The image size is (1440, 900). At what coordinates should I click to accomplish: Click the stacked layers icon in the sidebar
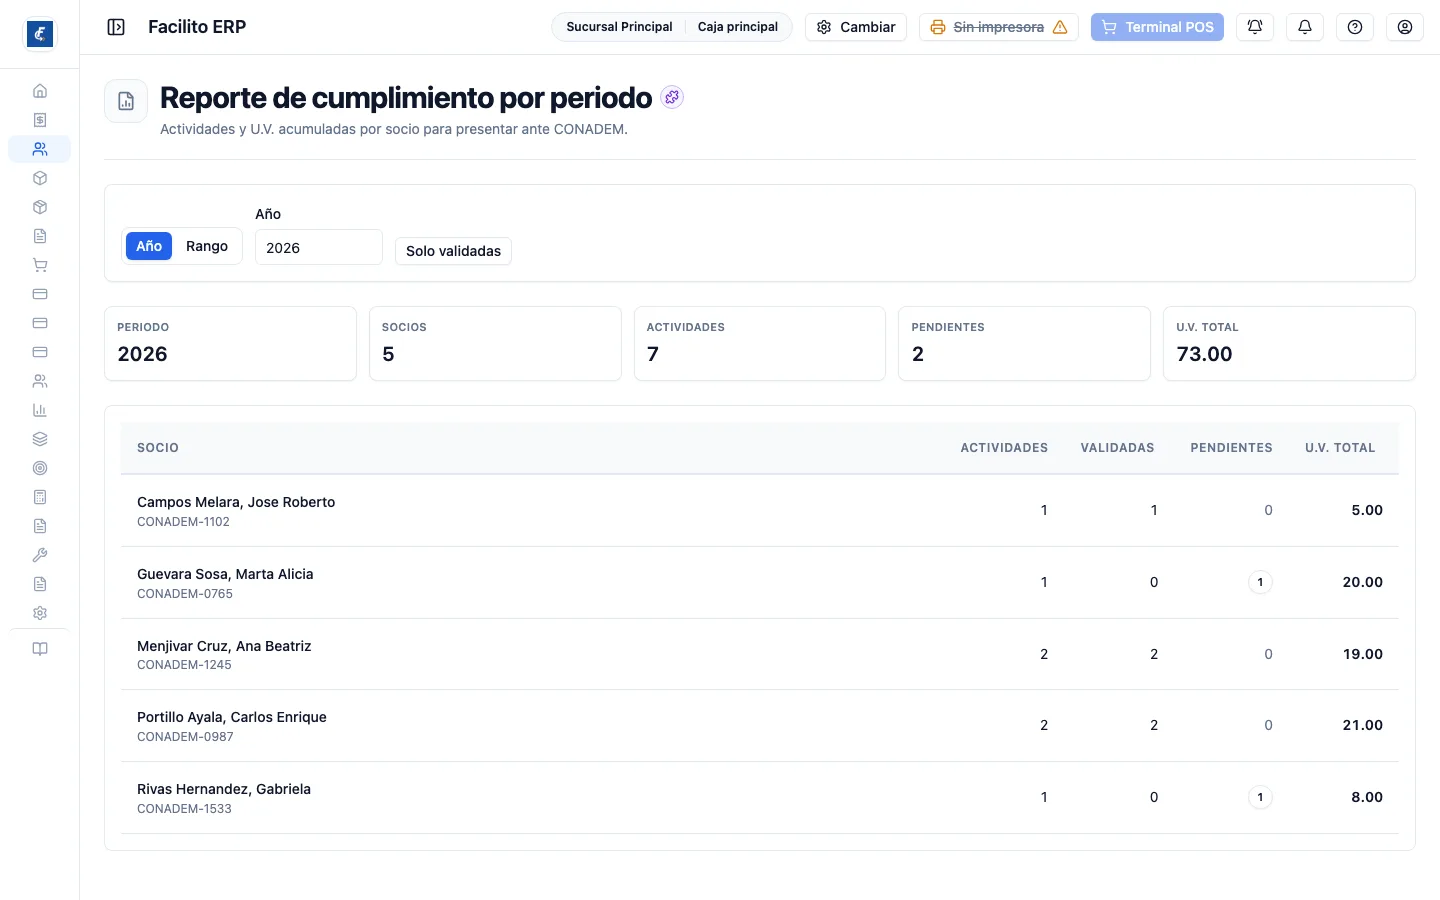coord(40,439)
